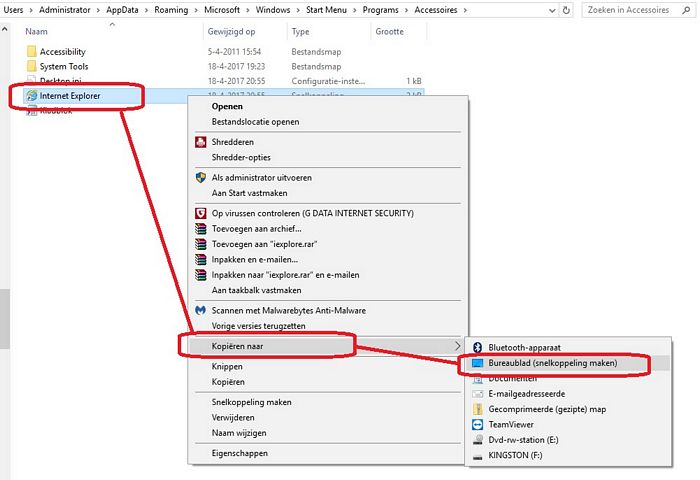Screen dimensions: 700x480
Task: Click the Bluetooth-apparaat icon
Action: coord(477,347)
